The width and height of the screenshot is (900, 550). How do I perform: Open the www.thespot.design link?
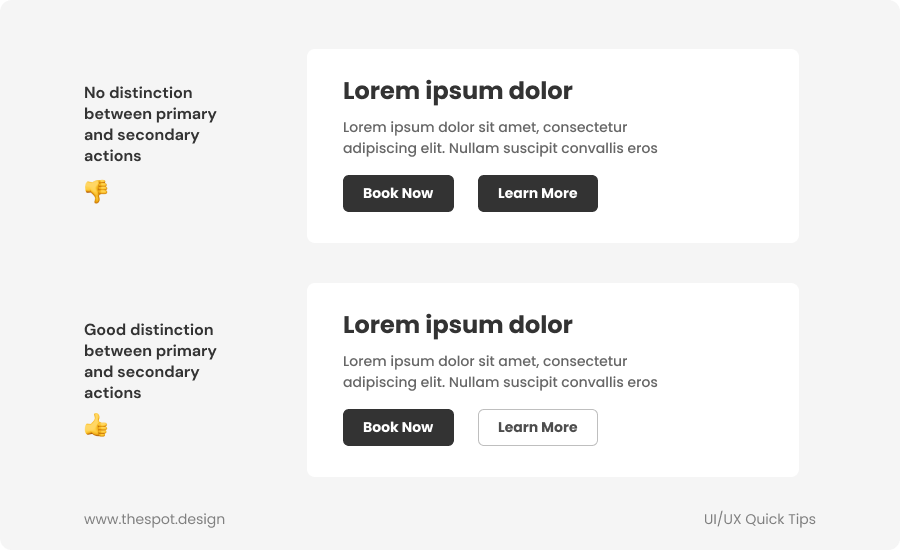[154, 519]
